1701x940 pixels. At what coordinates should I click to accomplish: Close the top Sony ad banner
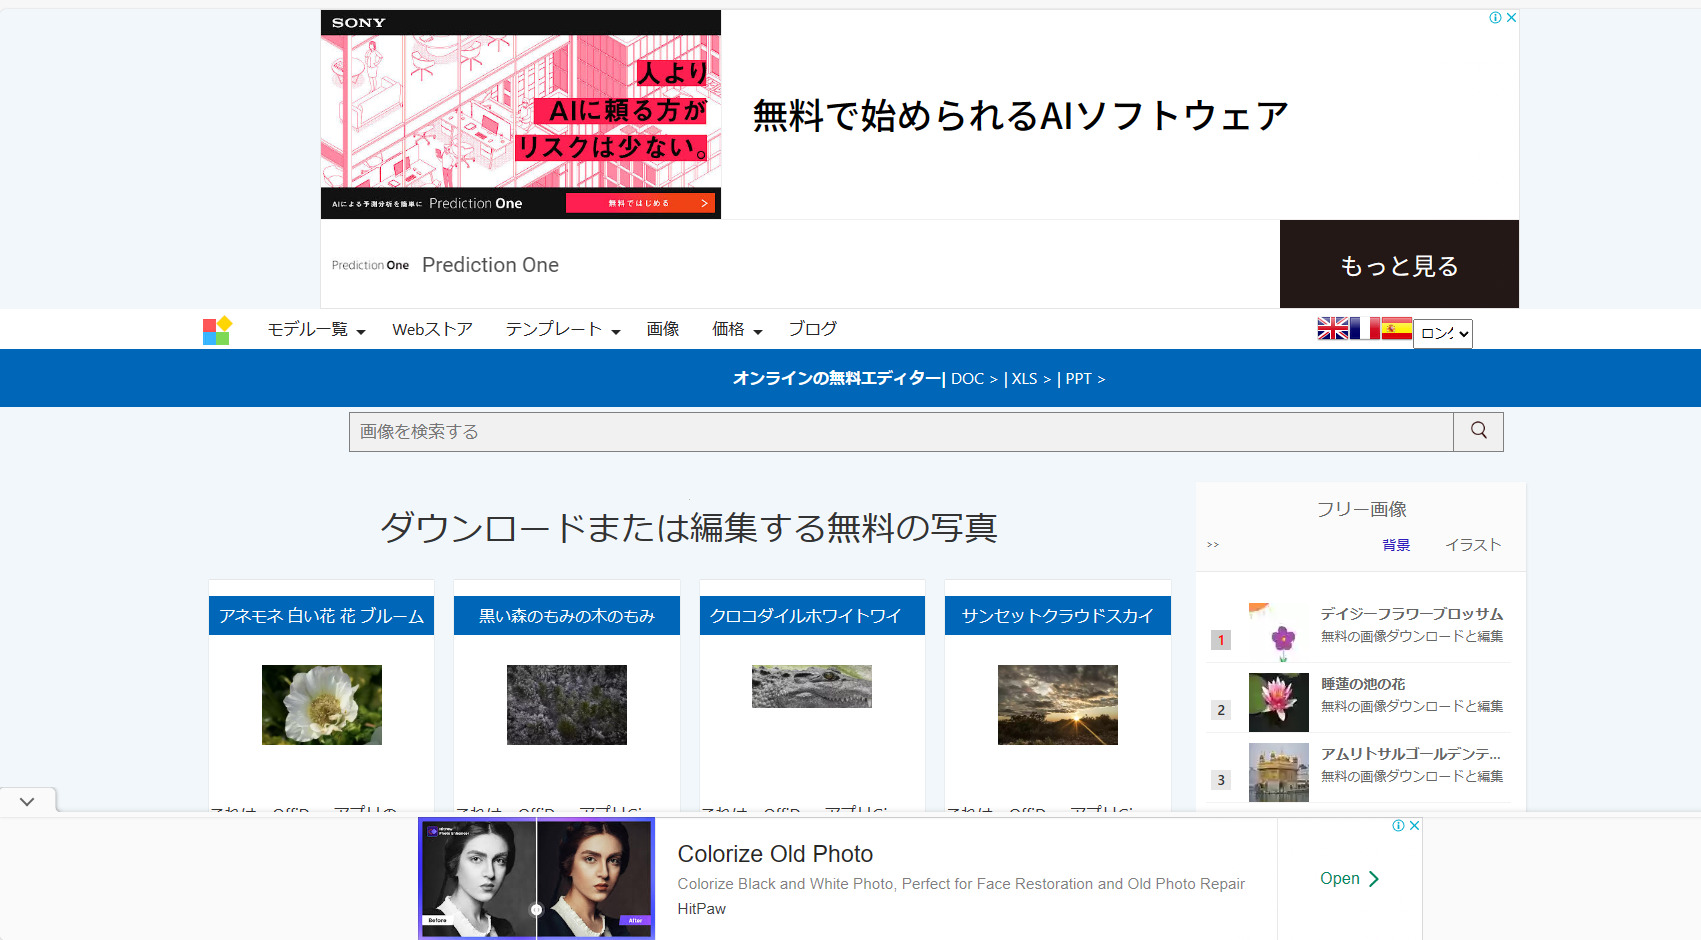tap(1511, 18)
